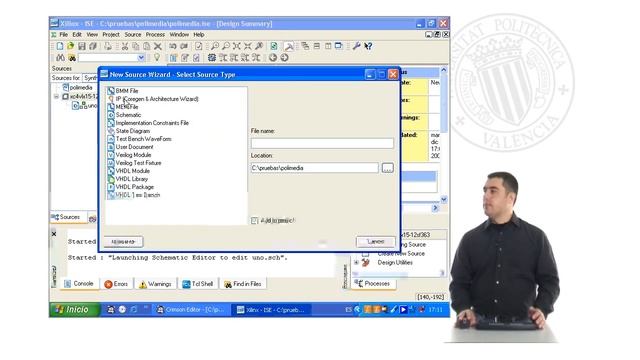
Task: Click the File name input field
Action: [322, 143]
